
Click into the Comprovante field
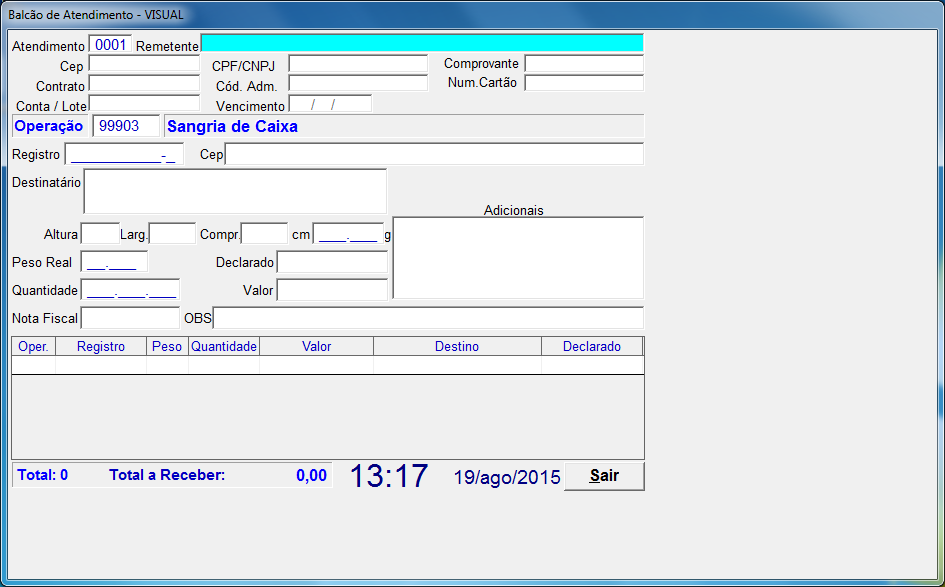[584, 63]
